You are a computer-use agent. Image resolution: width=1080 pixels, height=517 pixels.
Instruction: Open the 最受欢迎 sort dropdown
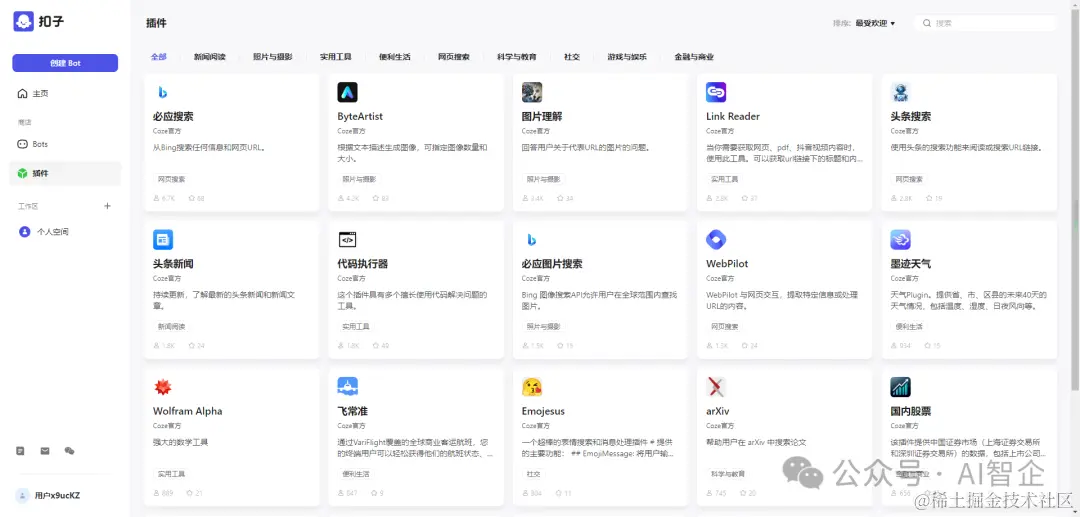click(x=875, y=23)
